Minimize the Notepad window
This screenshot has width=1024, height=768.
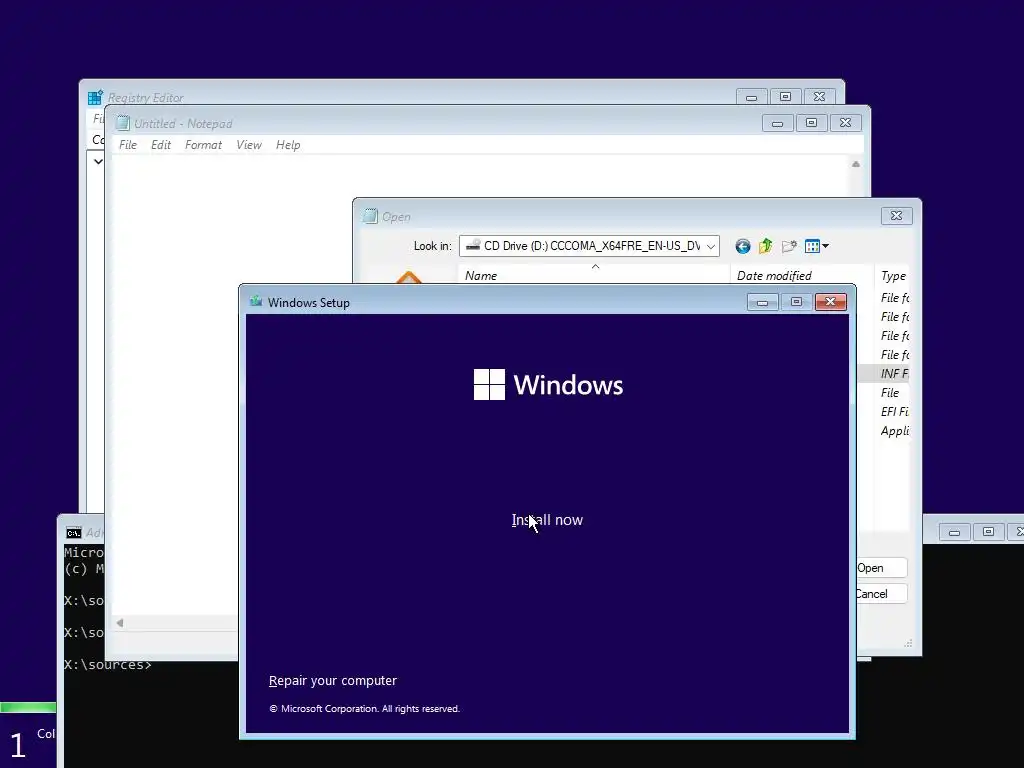pyautogui.click(x=777, y=123)
